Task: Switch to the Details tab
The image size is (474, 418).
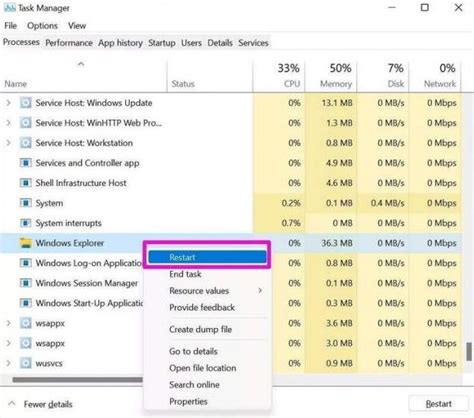Action: (x=220, y=43)
